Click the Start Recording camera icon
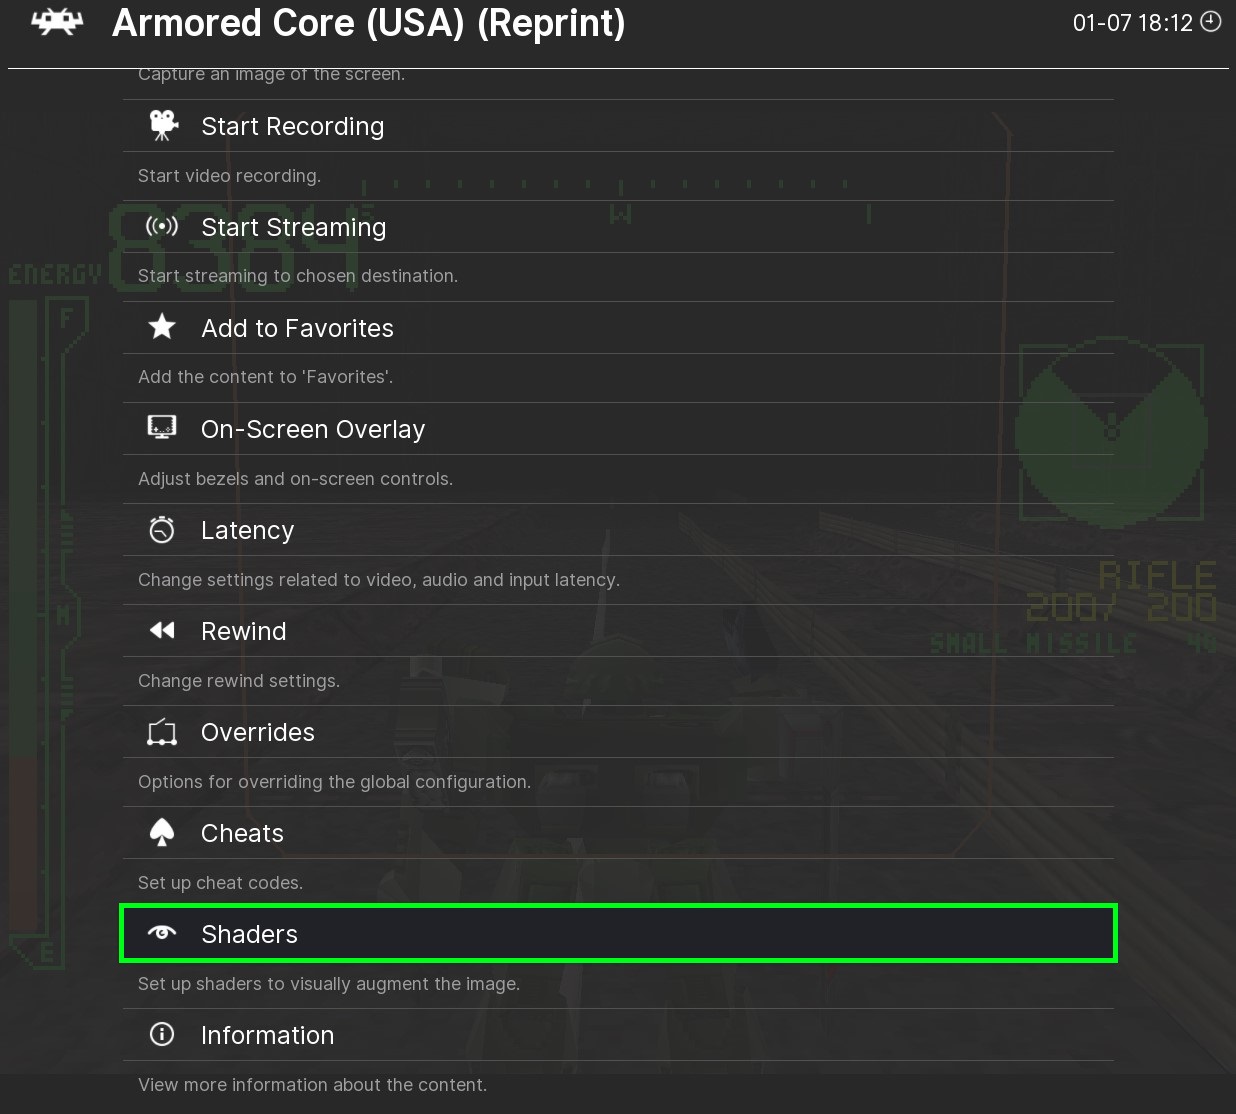 [162, 126]
